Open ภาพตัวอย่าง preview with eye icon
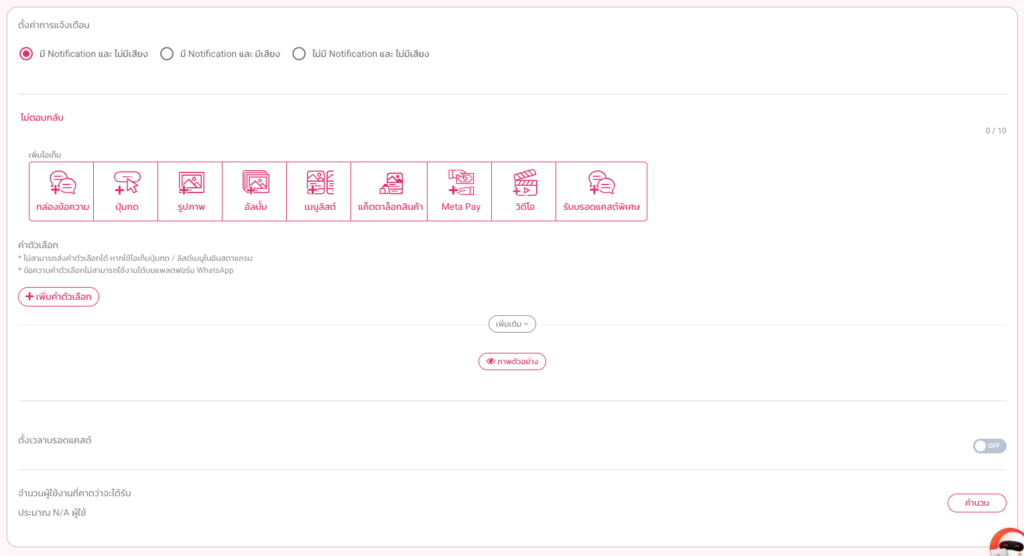The width and height of the screenshot is (1024, 556). click(512, 361)
